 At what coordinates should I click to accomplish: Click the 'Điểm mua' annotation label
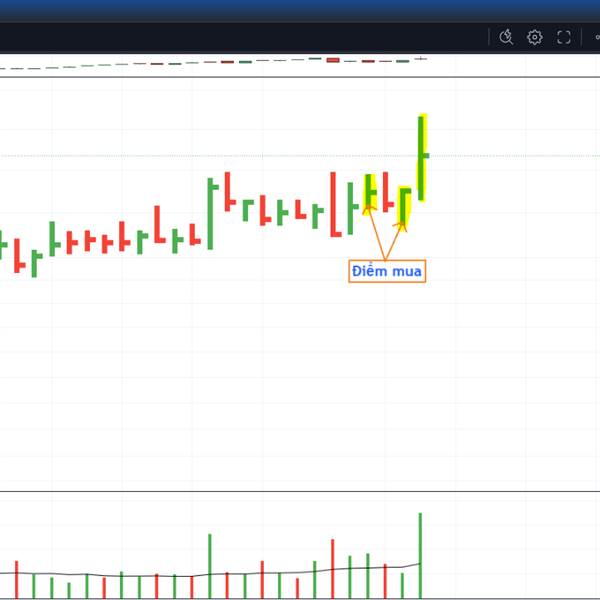point(387,271)
